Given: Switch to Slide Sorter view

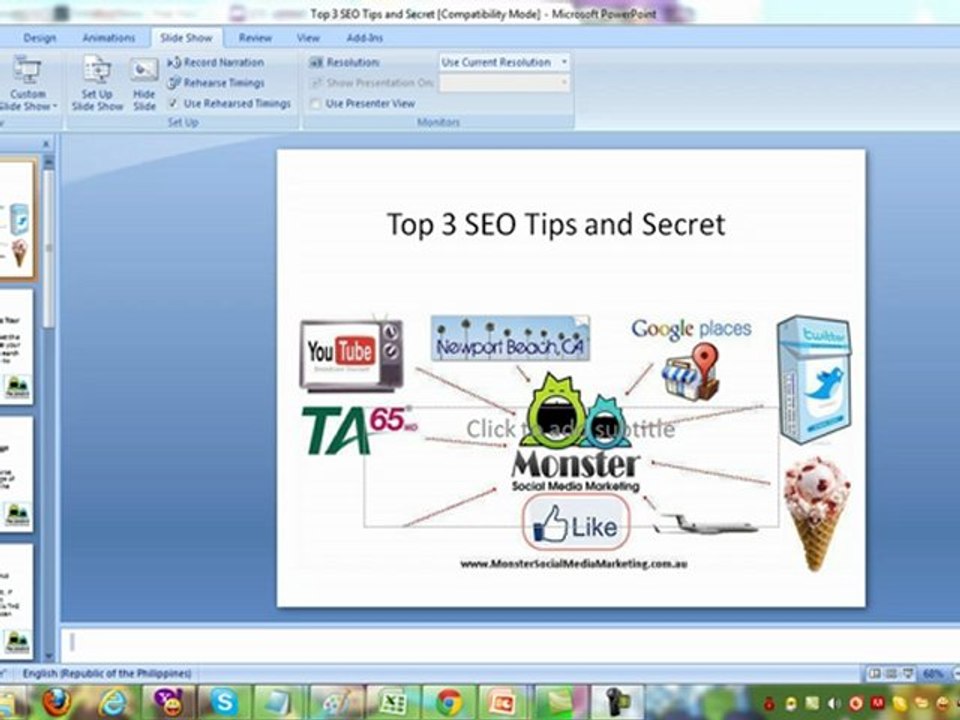Looking at the screenshot, I should pos(891,674).
